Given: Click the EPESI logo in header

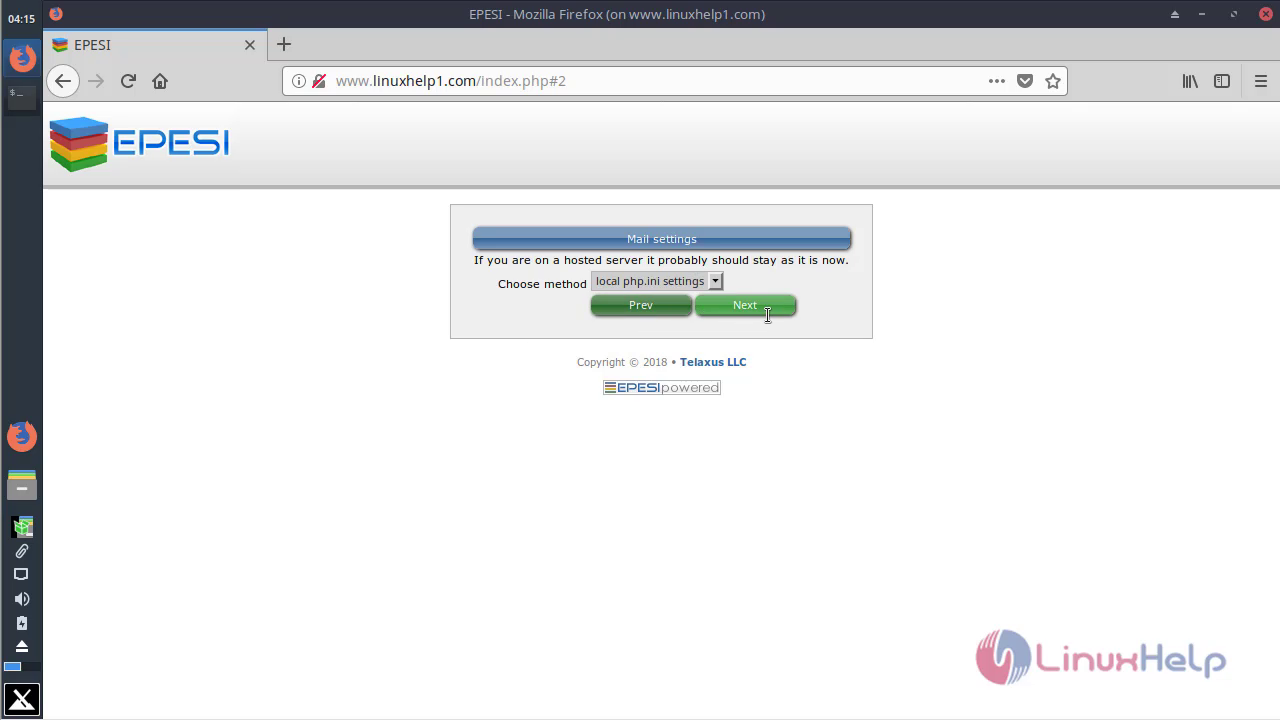Looking at the screenshot, I should [139, 144].
